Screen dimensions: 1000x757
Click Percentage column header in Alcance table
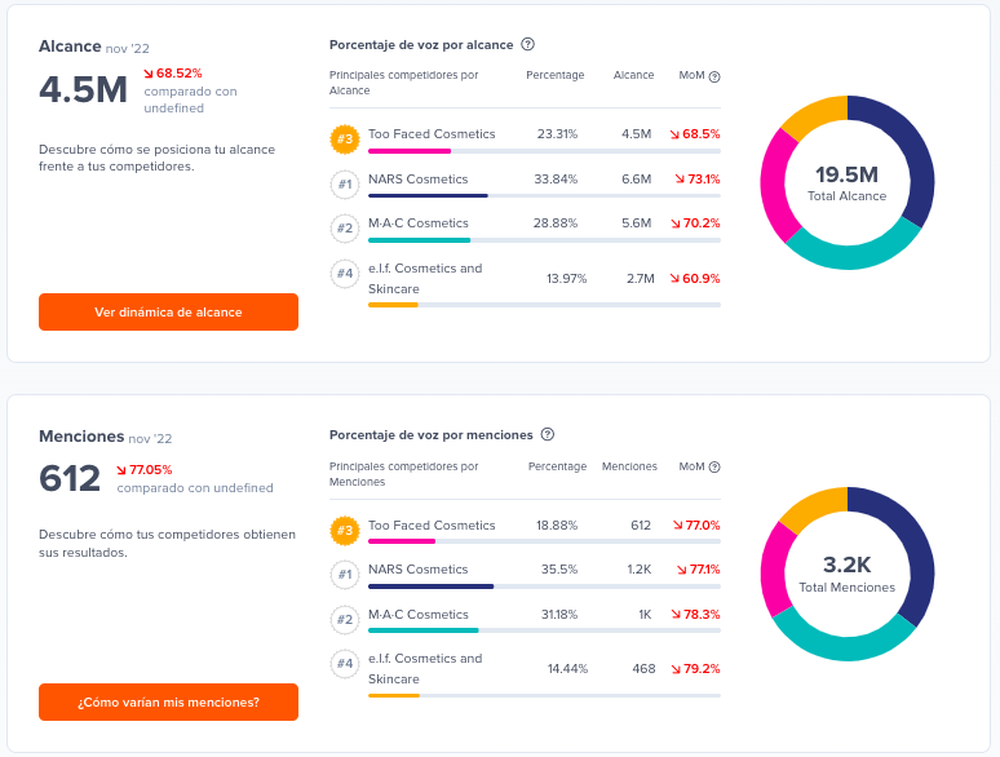[x=555, y=75]
